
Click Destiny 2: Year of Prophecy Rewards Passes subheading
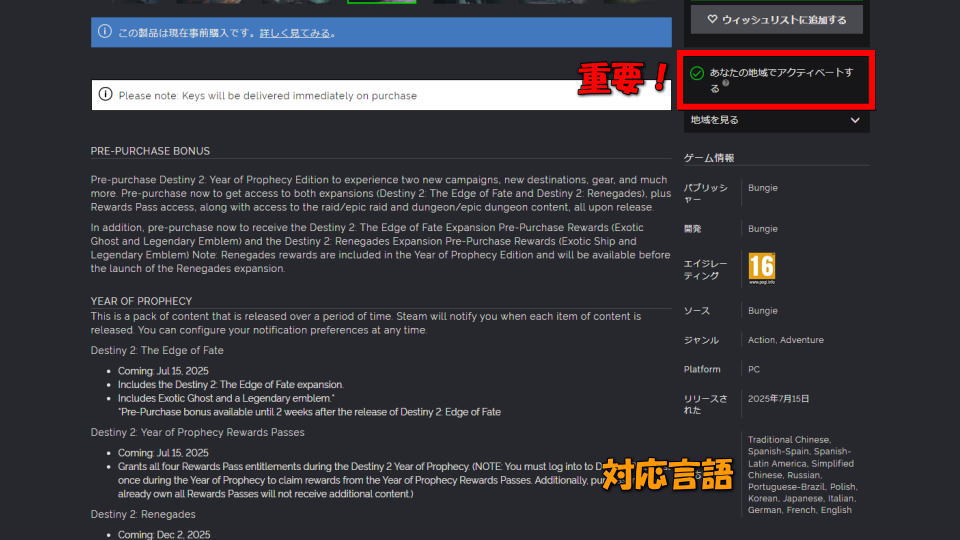click(x=198, y=432)
